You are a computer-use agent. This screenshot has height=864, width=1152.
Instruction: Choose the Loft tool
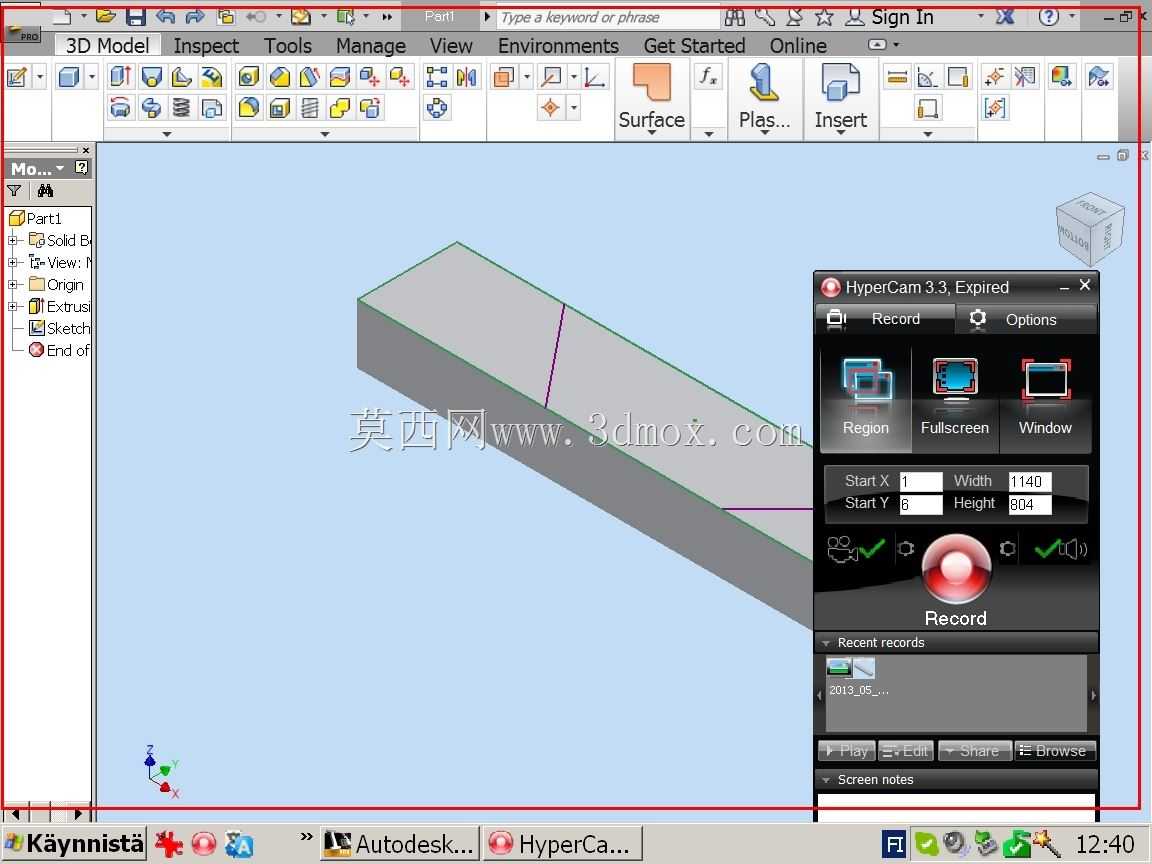(151, 76)
